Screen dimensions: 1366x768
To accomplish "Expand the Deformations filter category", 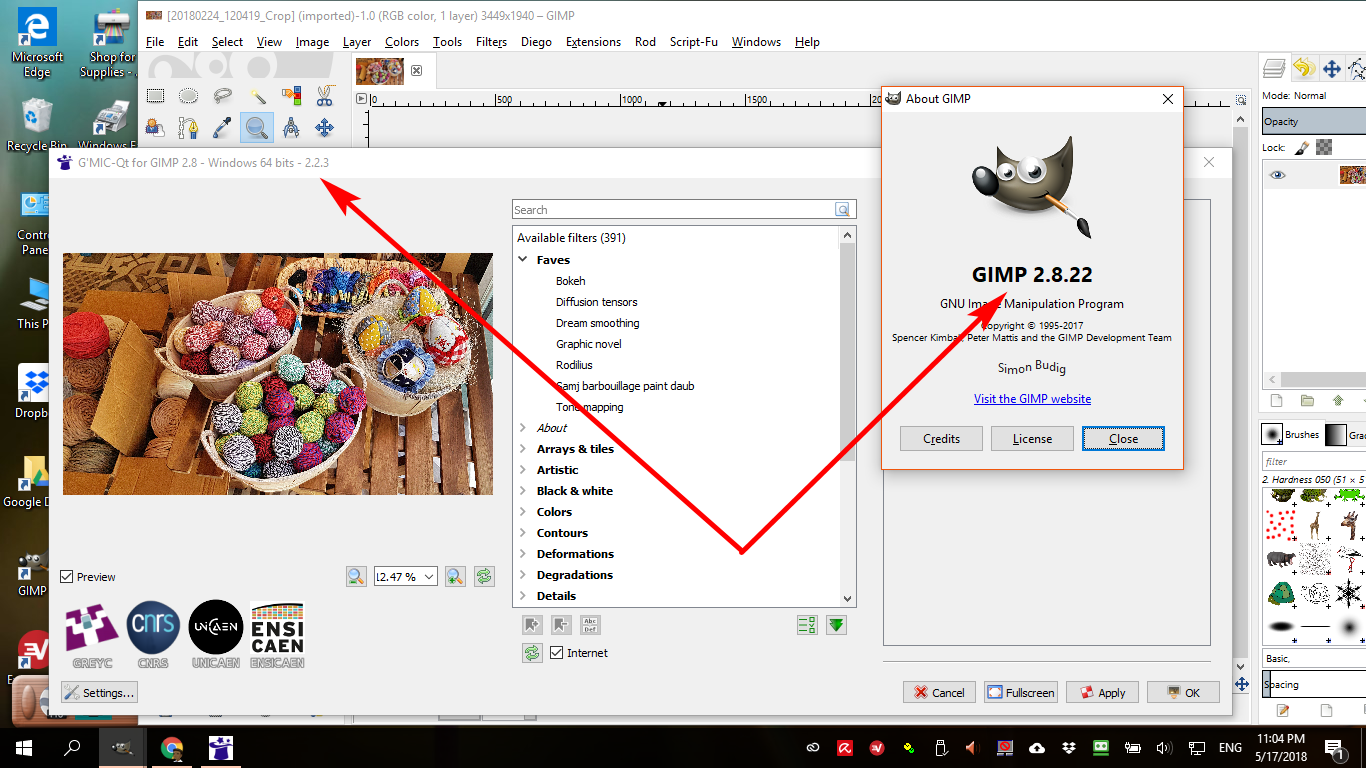I will (x=523, y=554).
